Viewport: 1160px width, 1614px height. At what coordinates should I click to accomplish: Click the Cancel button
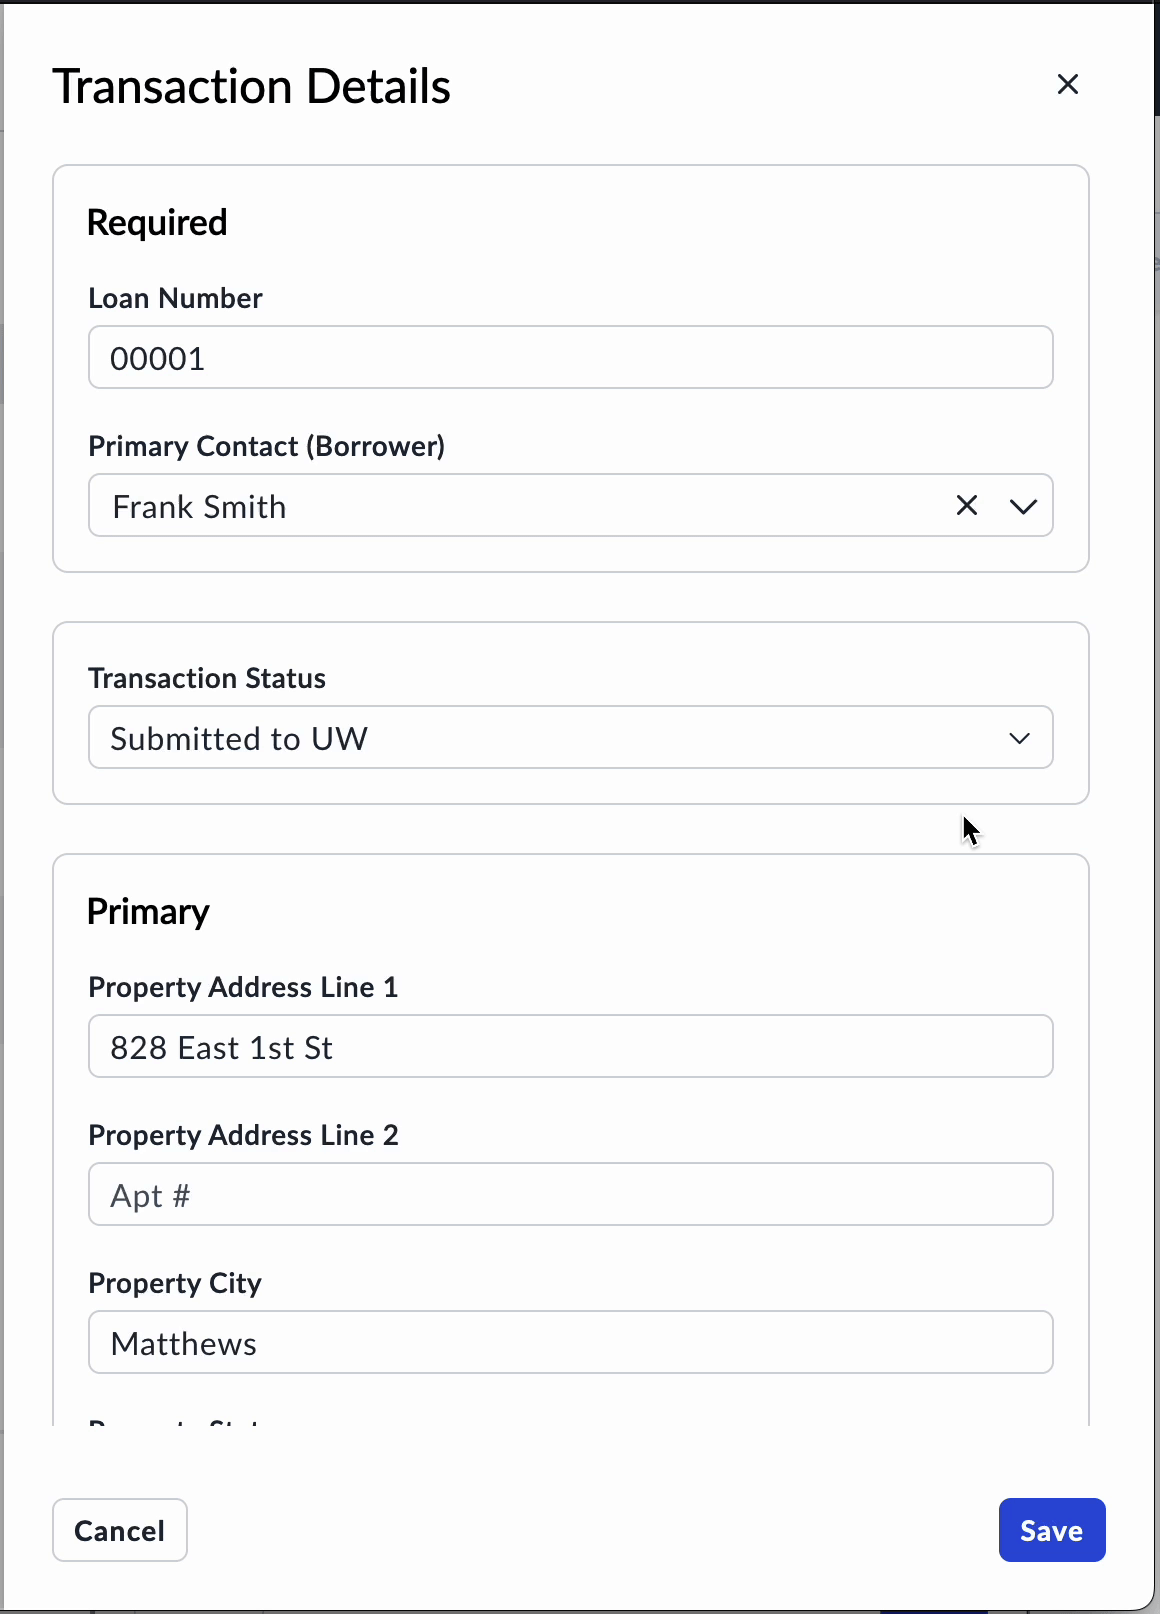(119, 1530)
